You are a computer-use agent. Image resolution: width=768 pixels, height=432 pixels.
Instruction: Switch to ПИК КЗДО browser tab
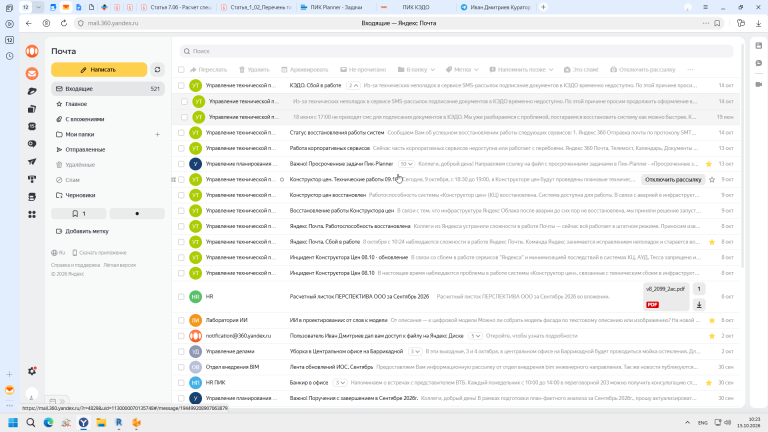click(x=415, y=7)
